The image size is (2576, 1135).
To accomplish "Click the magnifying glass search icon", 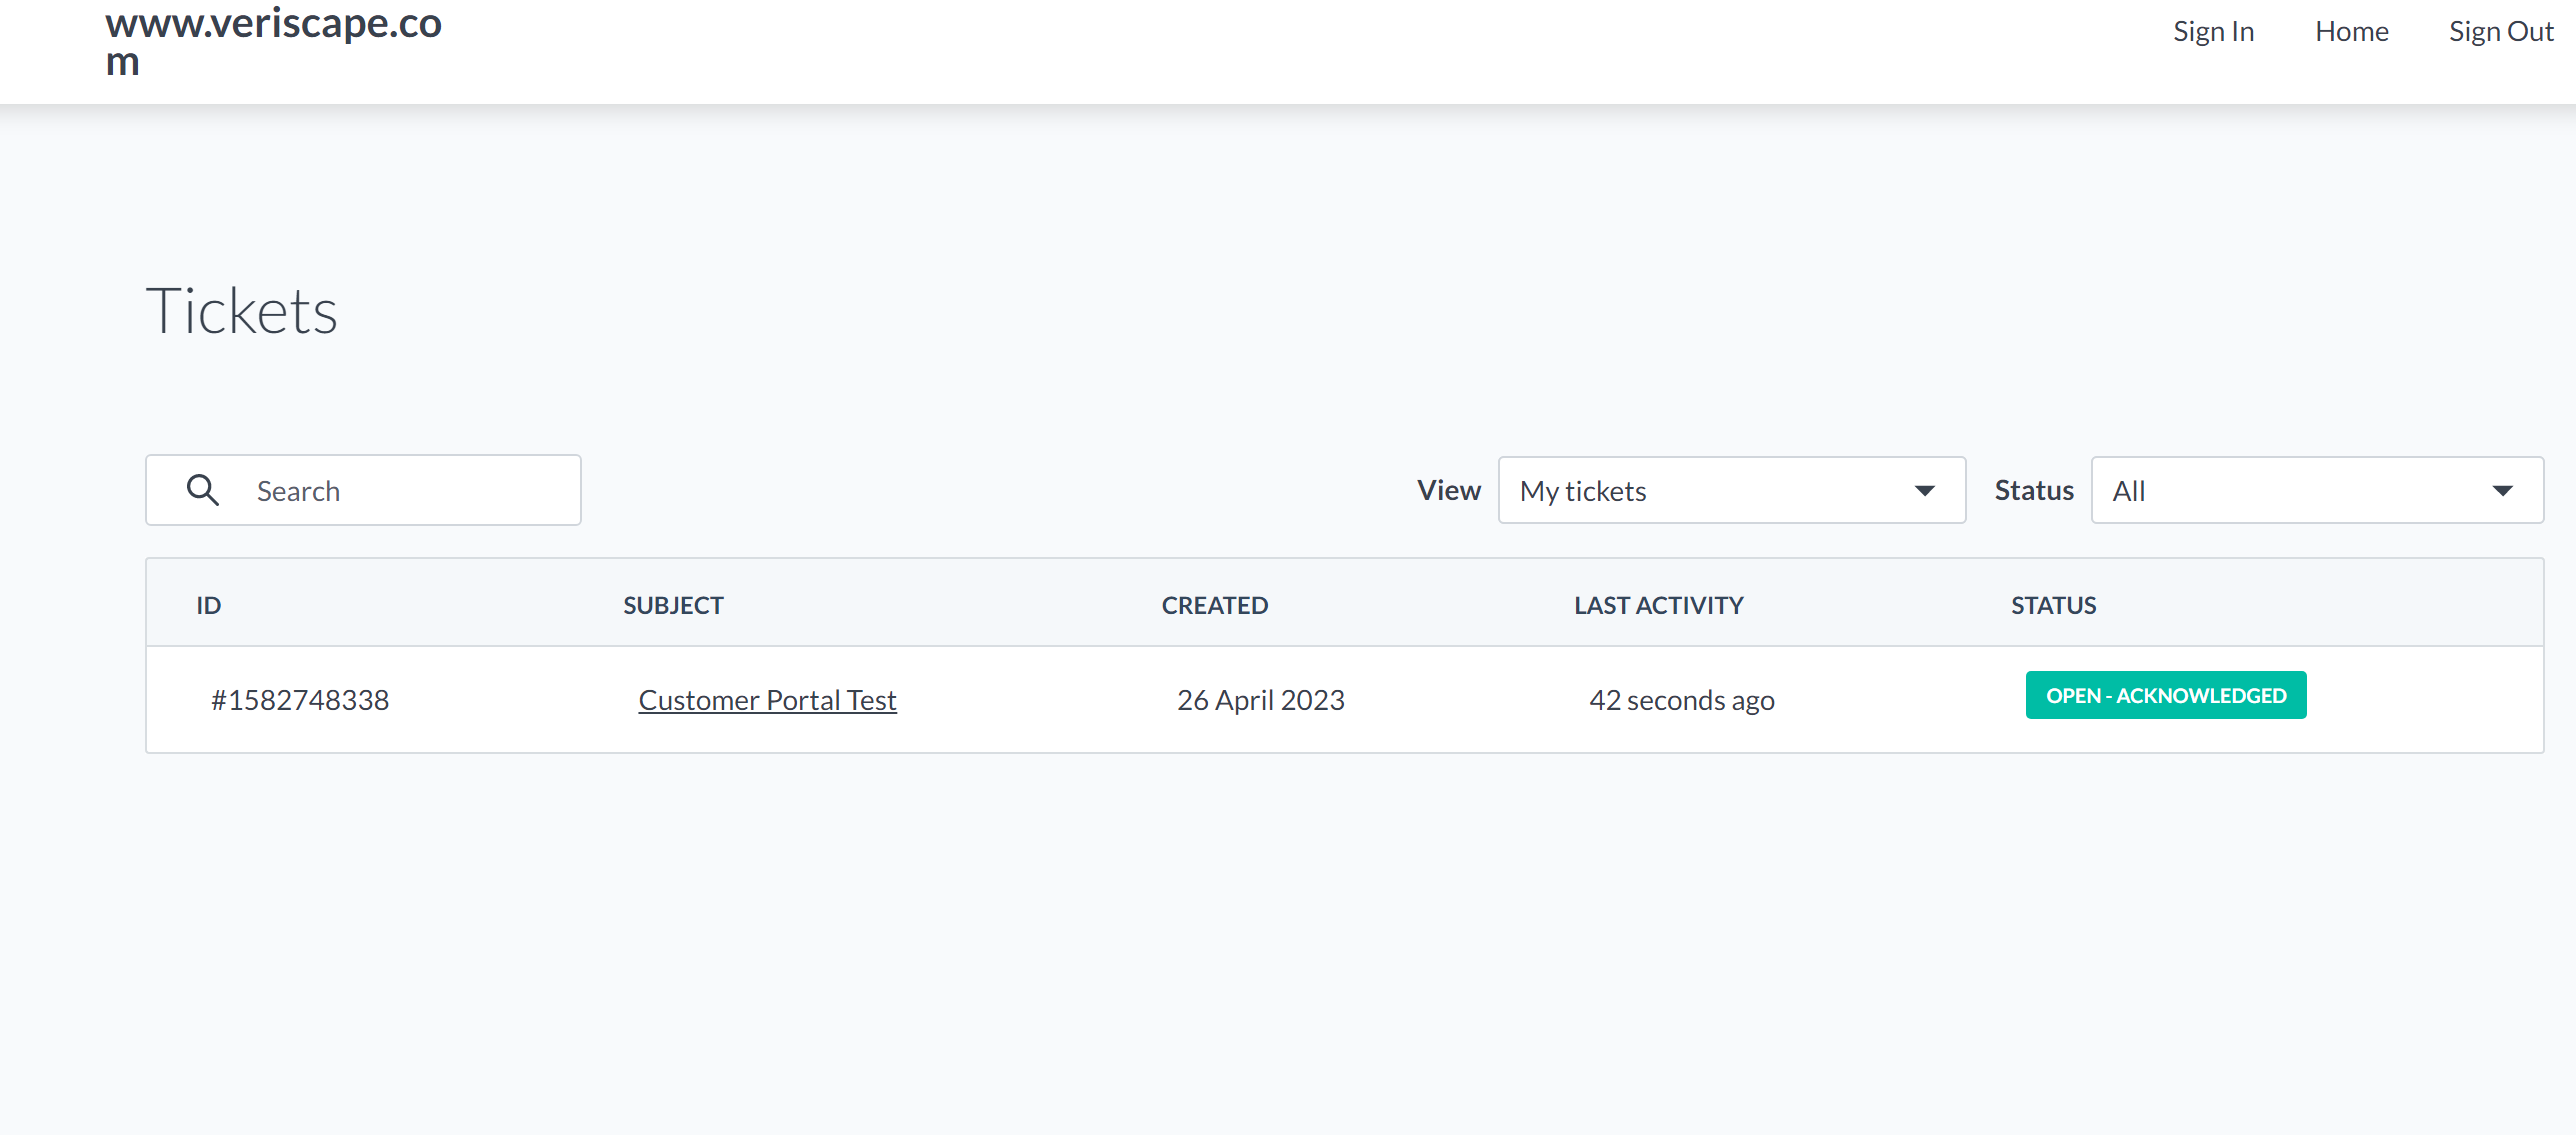I will coord(203,490).
